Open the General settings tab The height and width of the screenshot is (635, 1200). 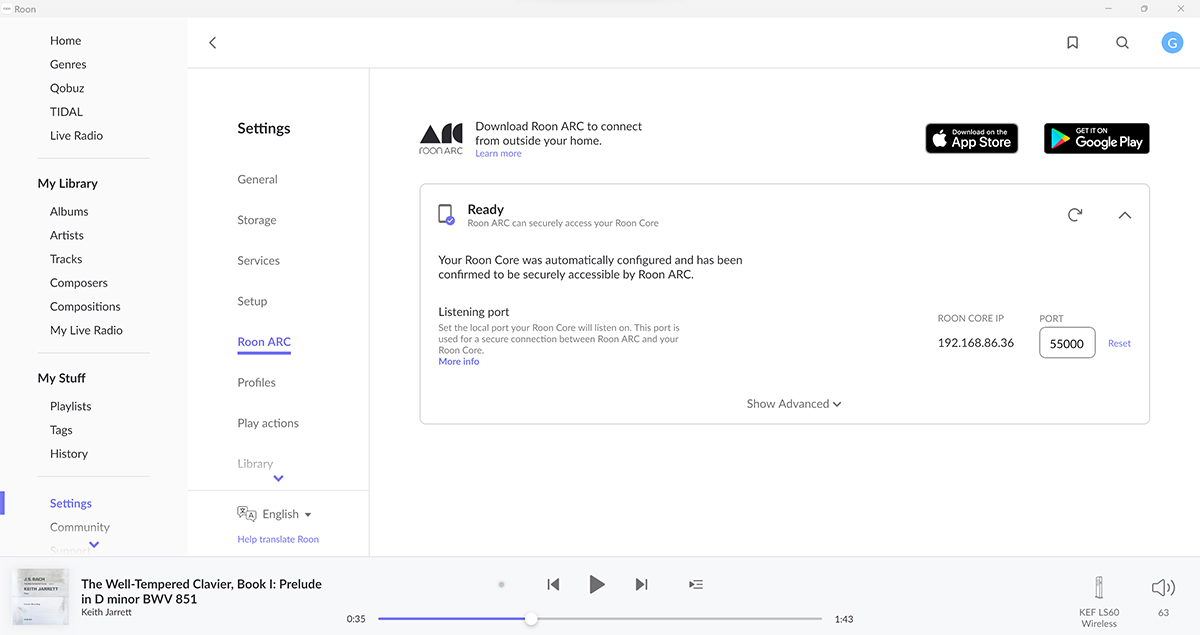point(257,180)
